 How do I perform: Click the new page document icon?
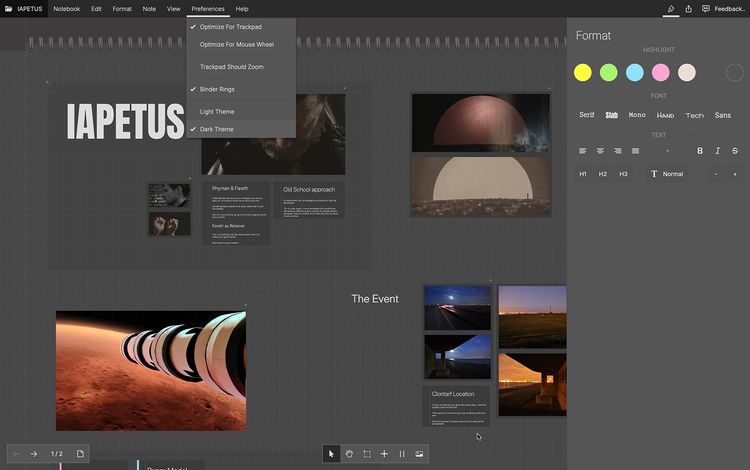tap(80, 454)
